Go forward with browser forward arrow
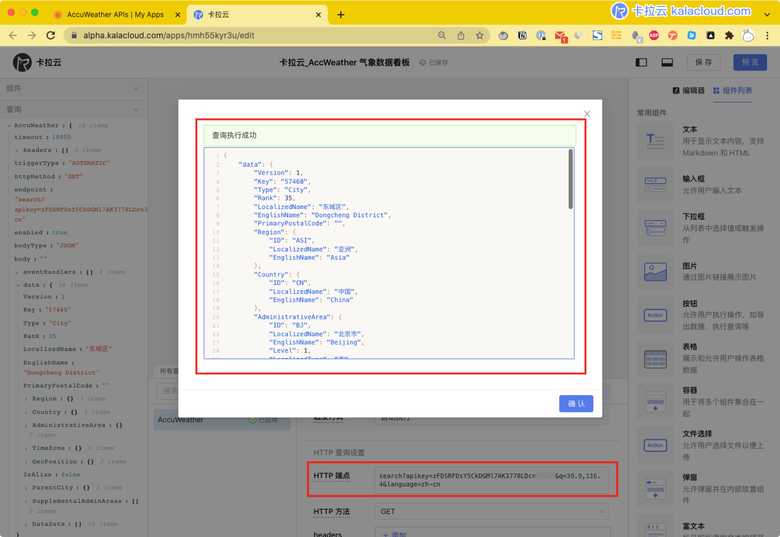 pos(31,35)
